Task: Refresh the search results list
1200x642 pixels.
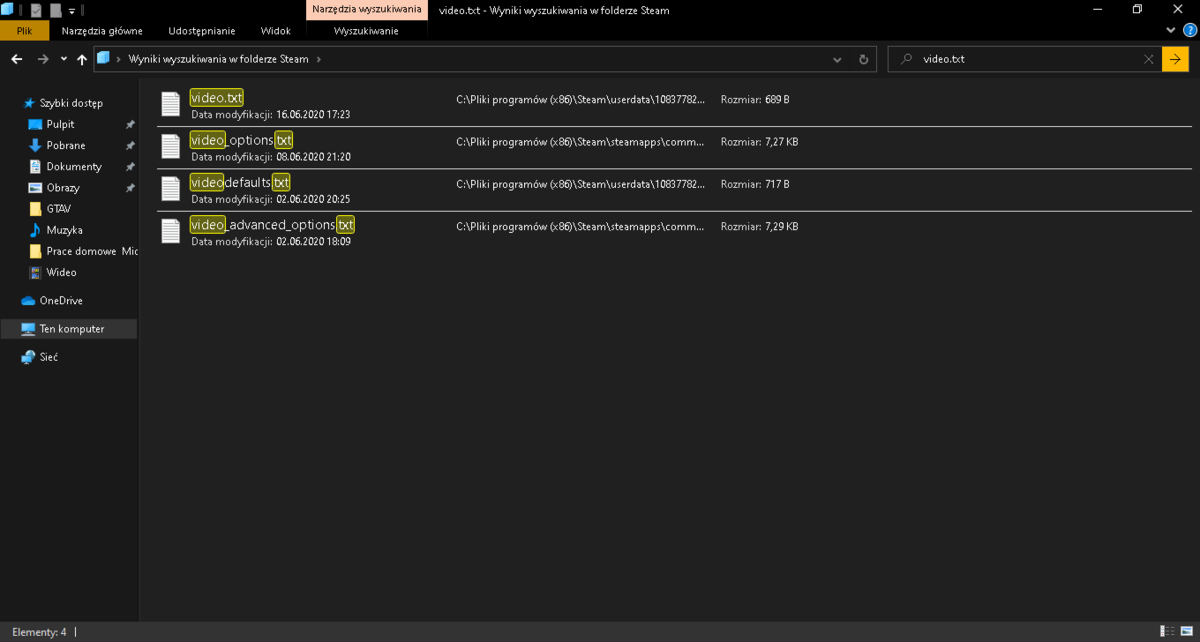Action: tap(864, 59)
